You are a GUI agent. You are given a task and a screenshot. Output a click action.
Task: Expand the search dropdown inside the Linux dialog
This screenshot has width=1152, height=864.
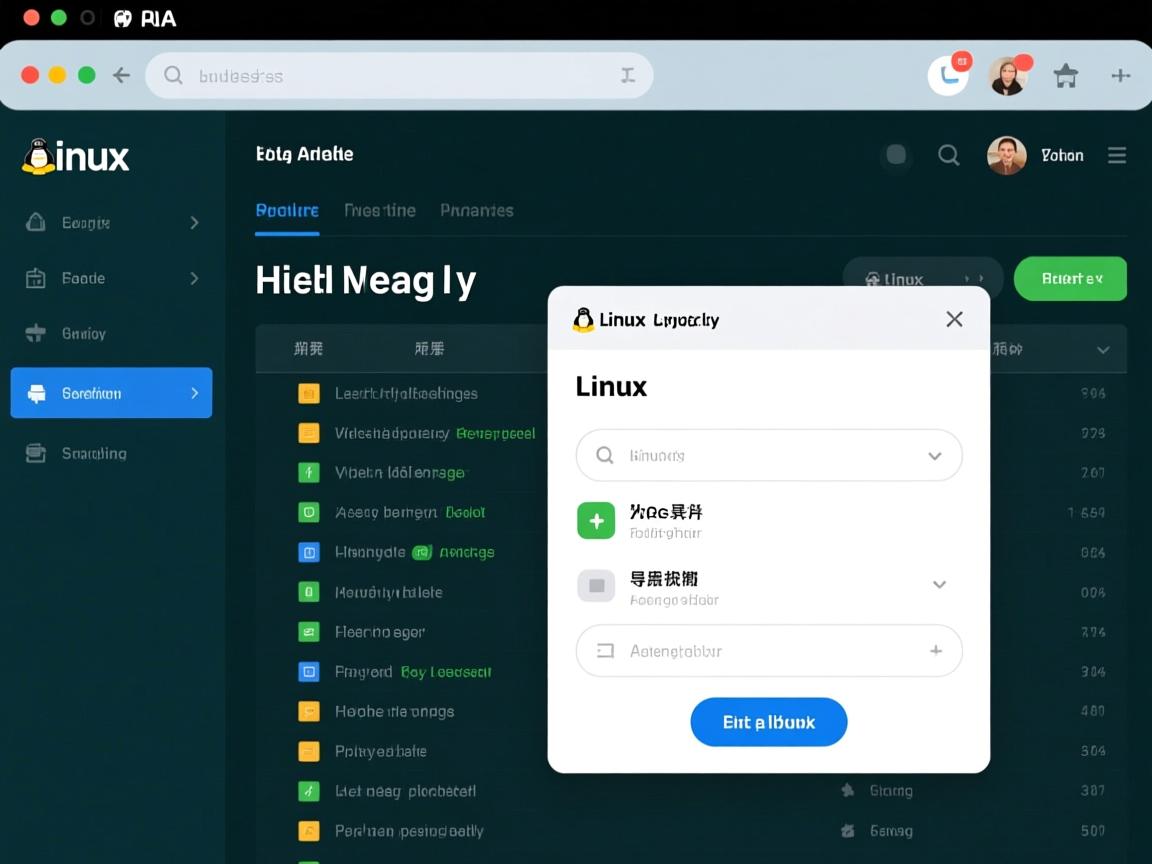pos(936,455)
